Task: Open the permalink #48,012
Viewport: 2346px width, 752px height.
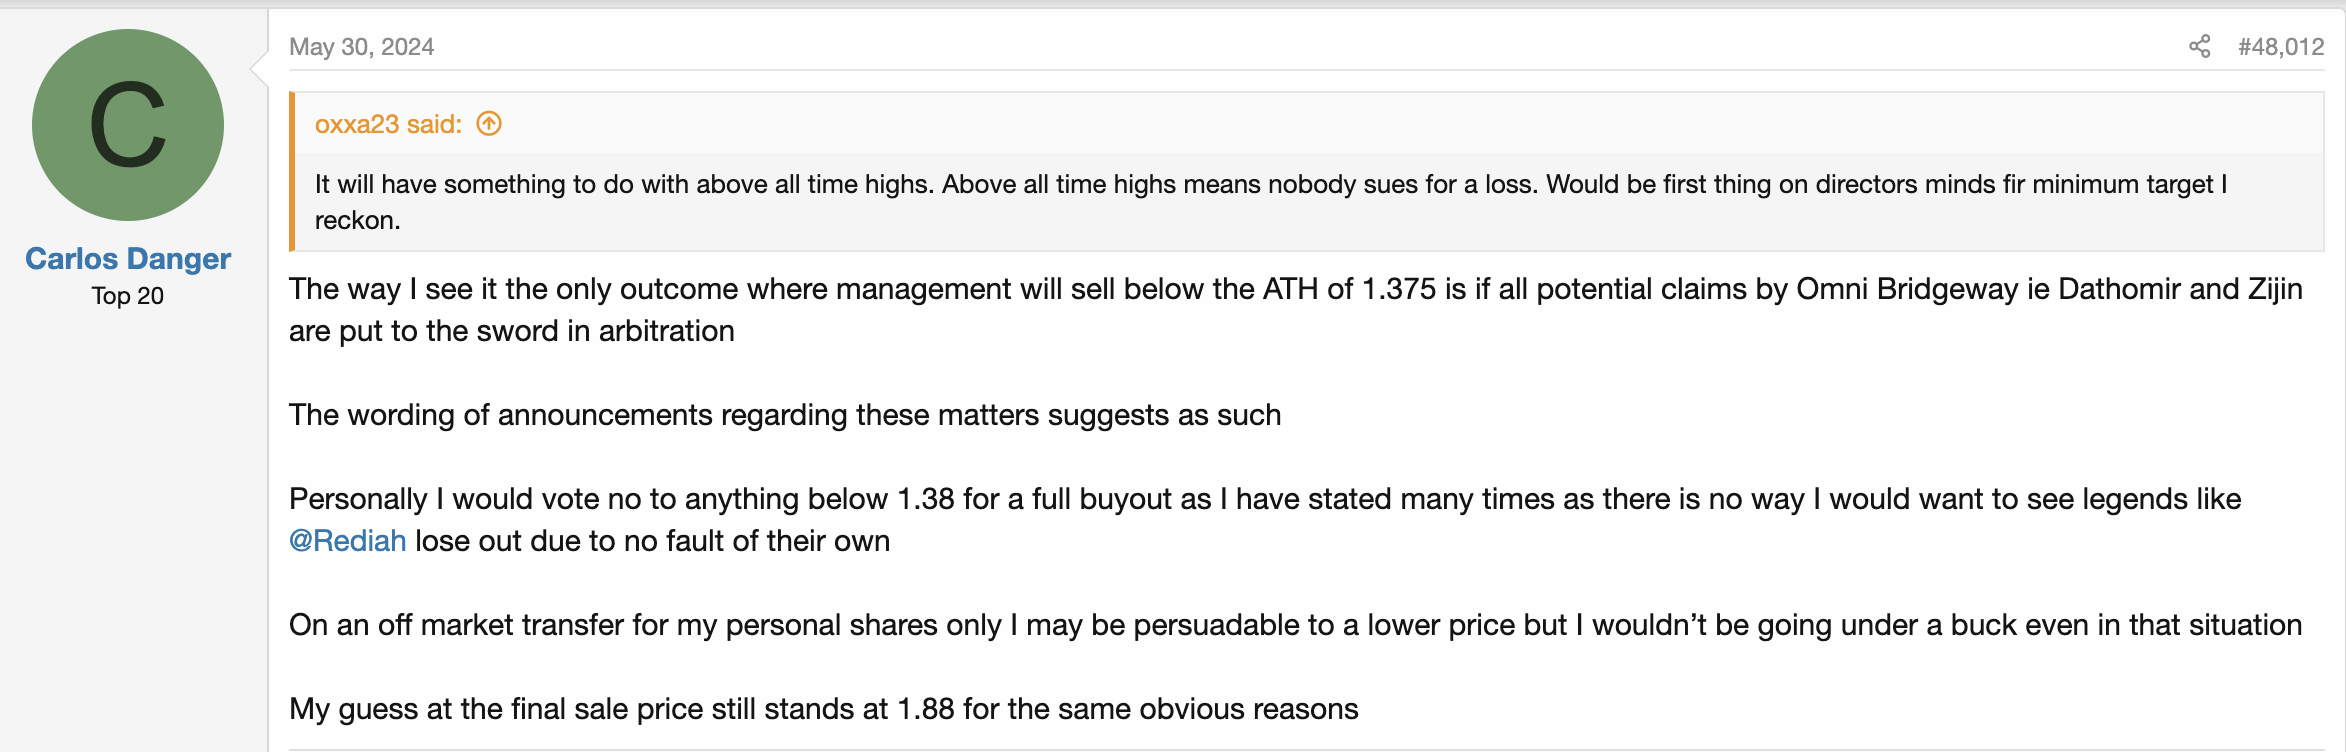Action: [x=2281, y=47]
